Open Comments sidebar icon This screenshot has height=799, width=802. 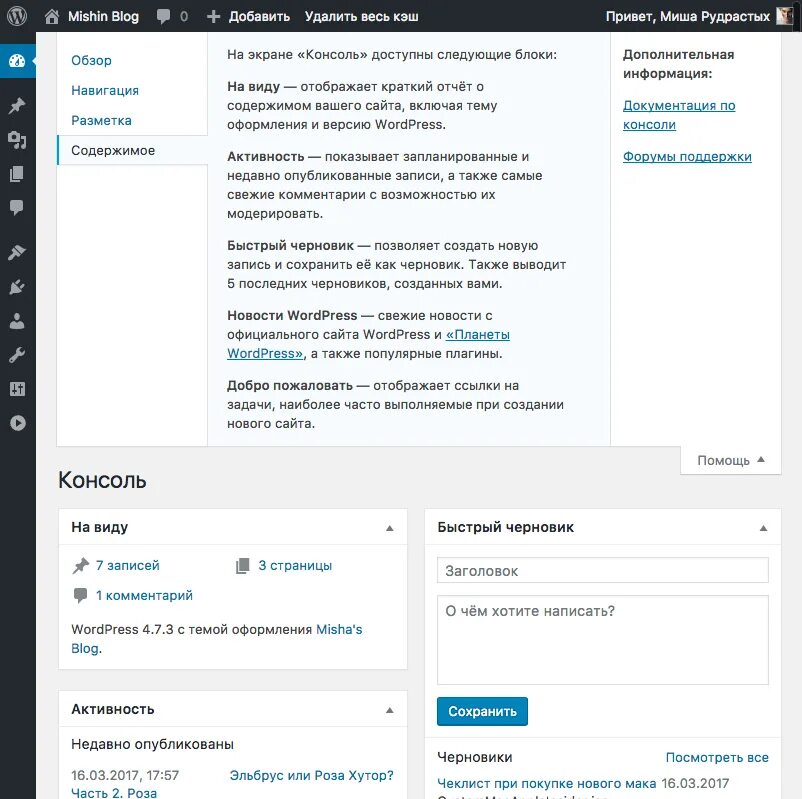[x=17, y=207]
